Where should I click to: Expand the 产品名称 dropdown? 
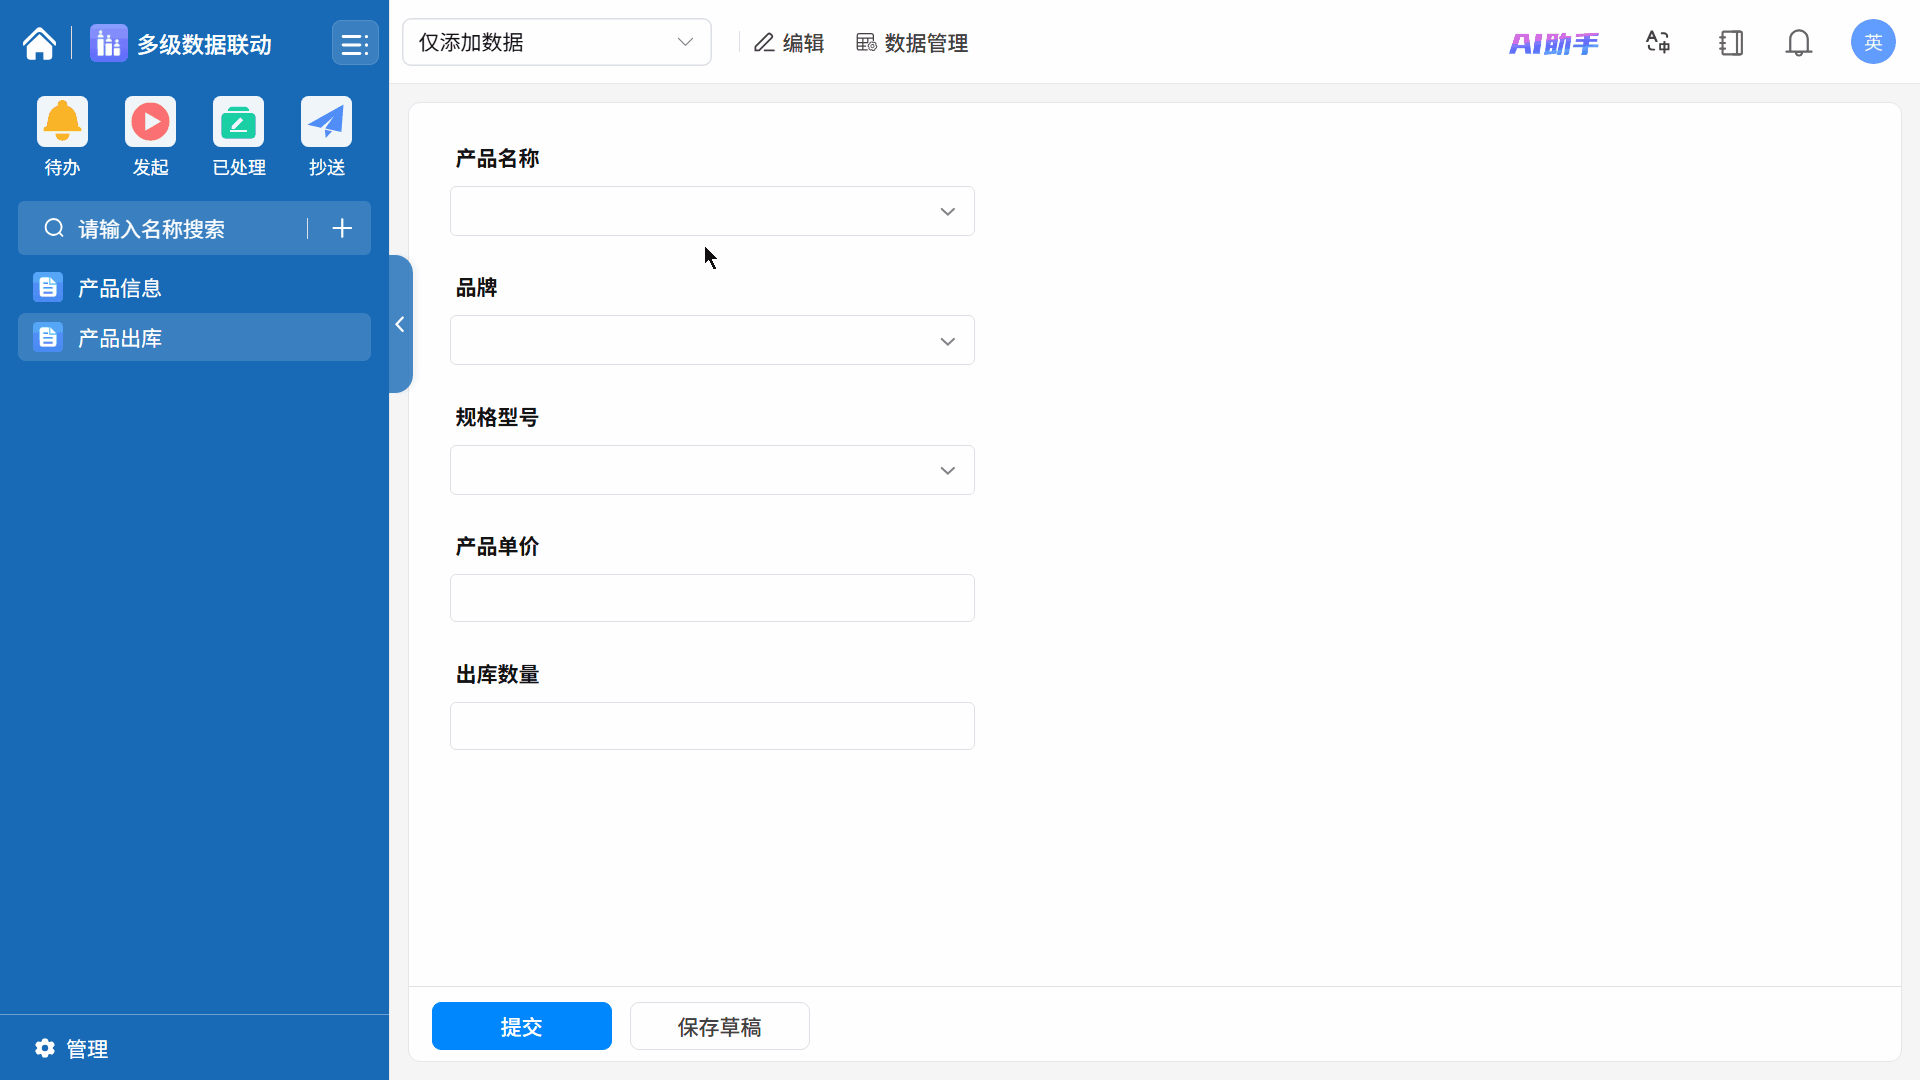(x=712, y=212)
